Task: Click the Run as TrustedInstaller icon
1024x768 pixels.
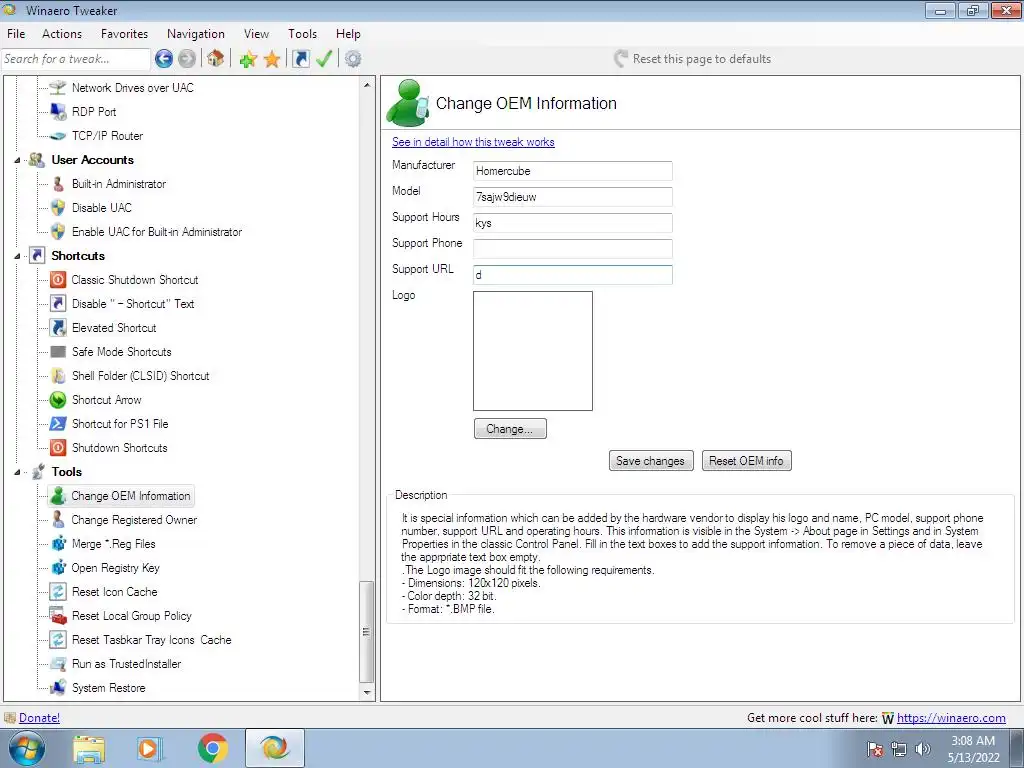Action: pos(58,664)
